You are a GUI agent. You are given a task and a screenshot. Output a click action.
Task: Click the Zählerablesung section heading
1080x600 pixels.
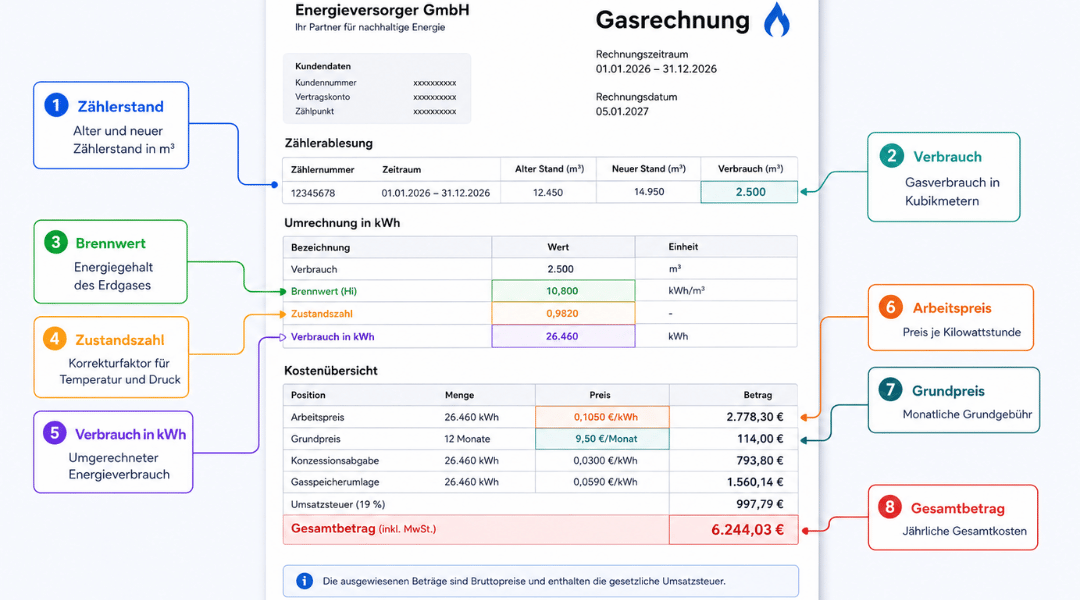point(329,143)
